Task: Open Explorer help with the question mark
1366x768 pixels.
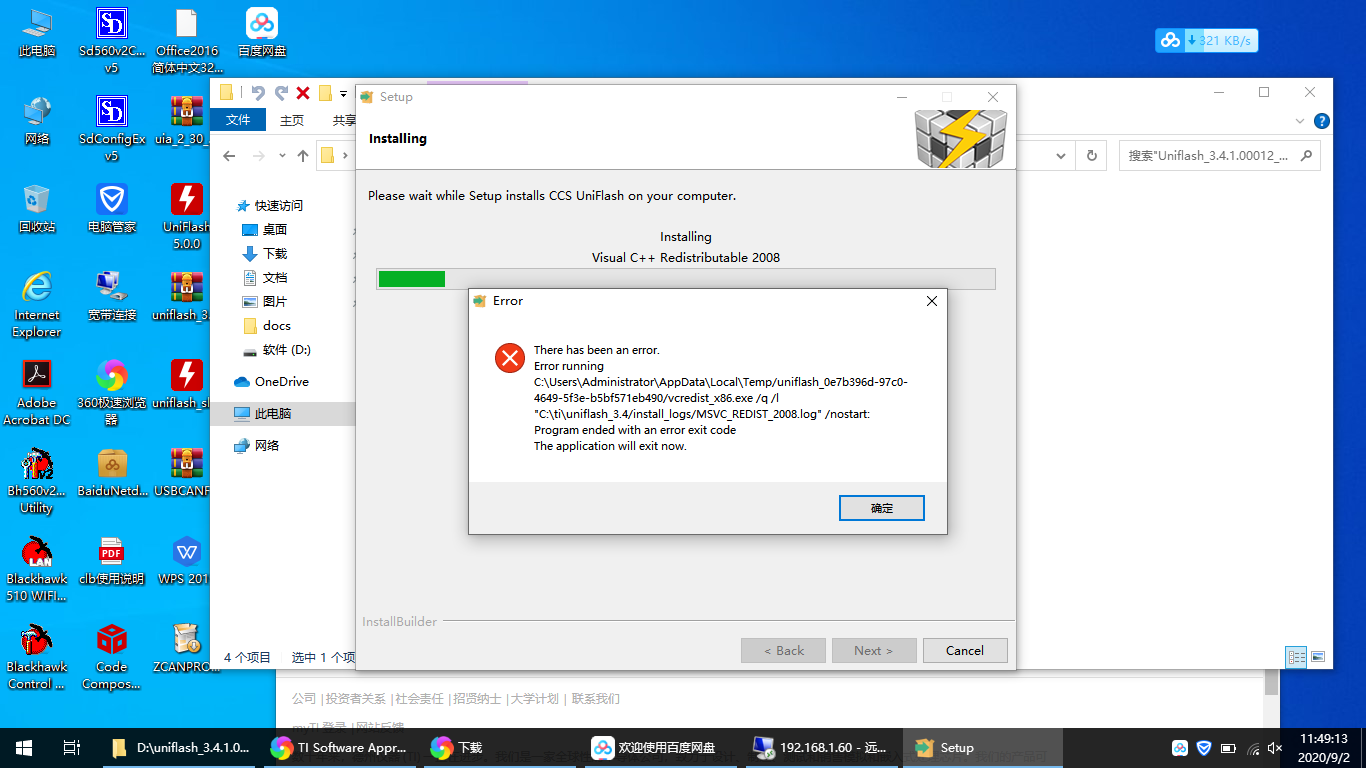Action: [1322, 121]
